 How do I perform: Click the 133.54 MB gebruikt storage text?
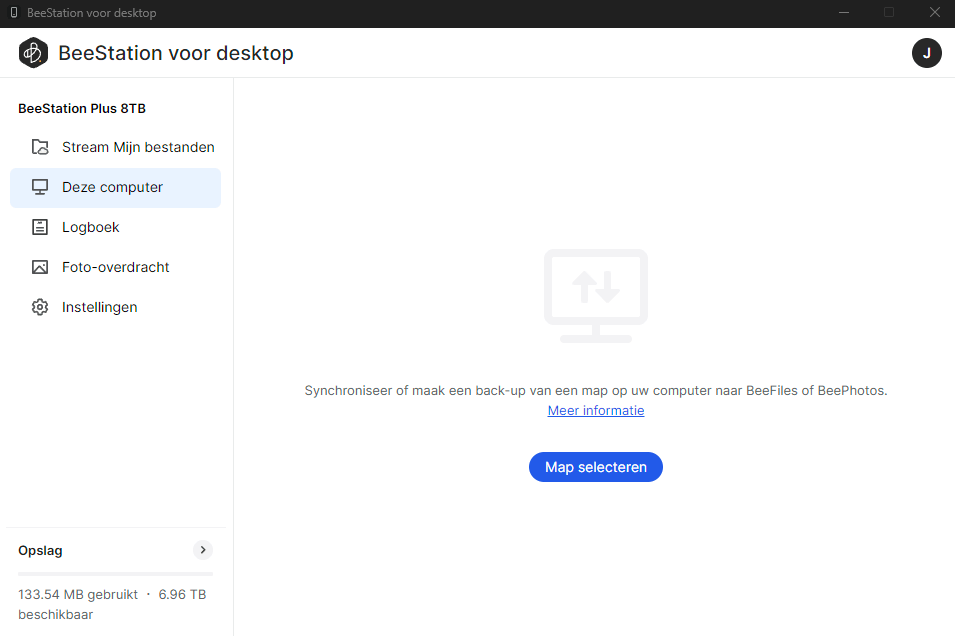[x=78, y=595]
